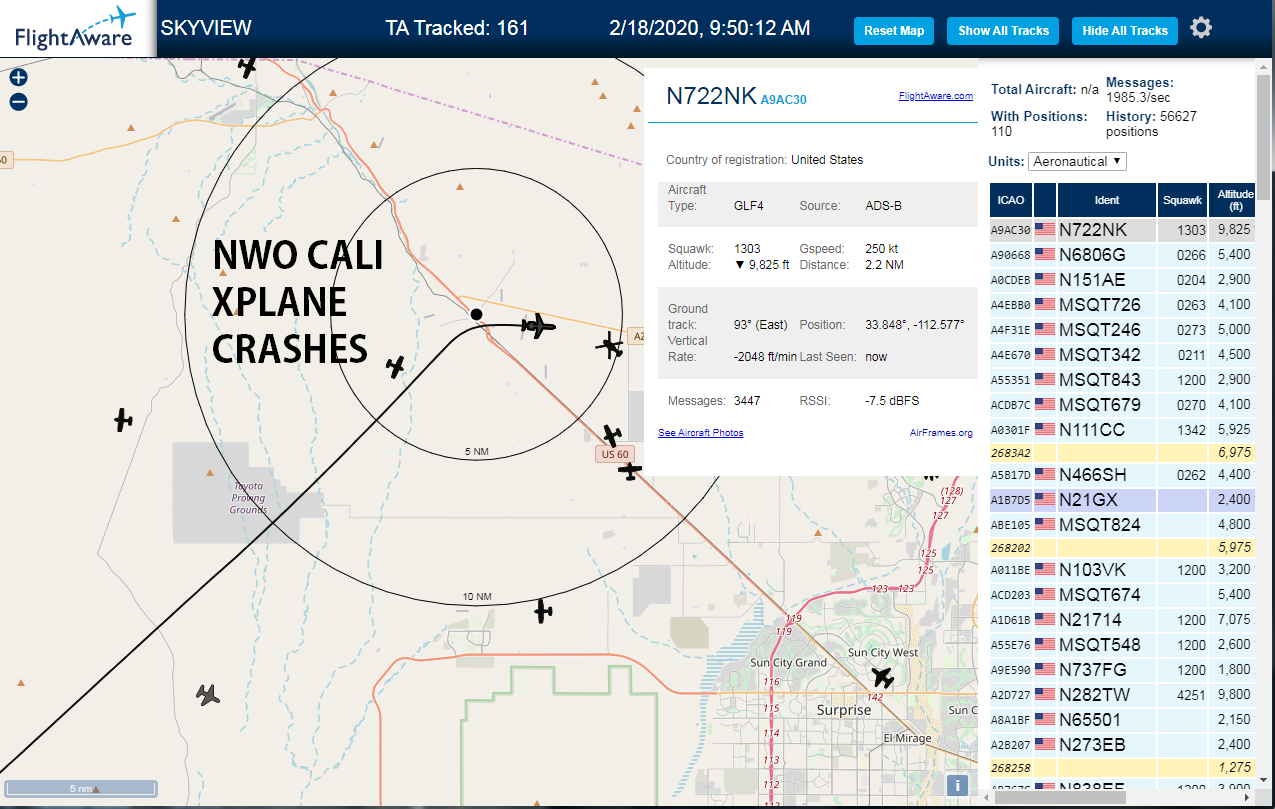The image size is (1275, 809).
Task: Click Reset Map button
Action: pyautogui.click(x=894, y=30)
